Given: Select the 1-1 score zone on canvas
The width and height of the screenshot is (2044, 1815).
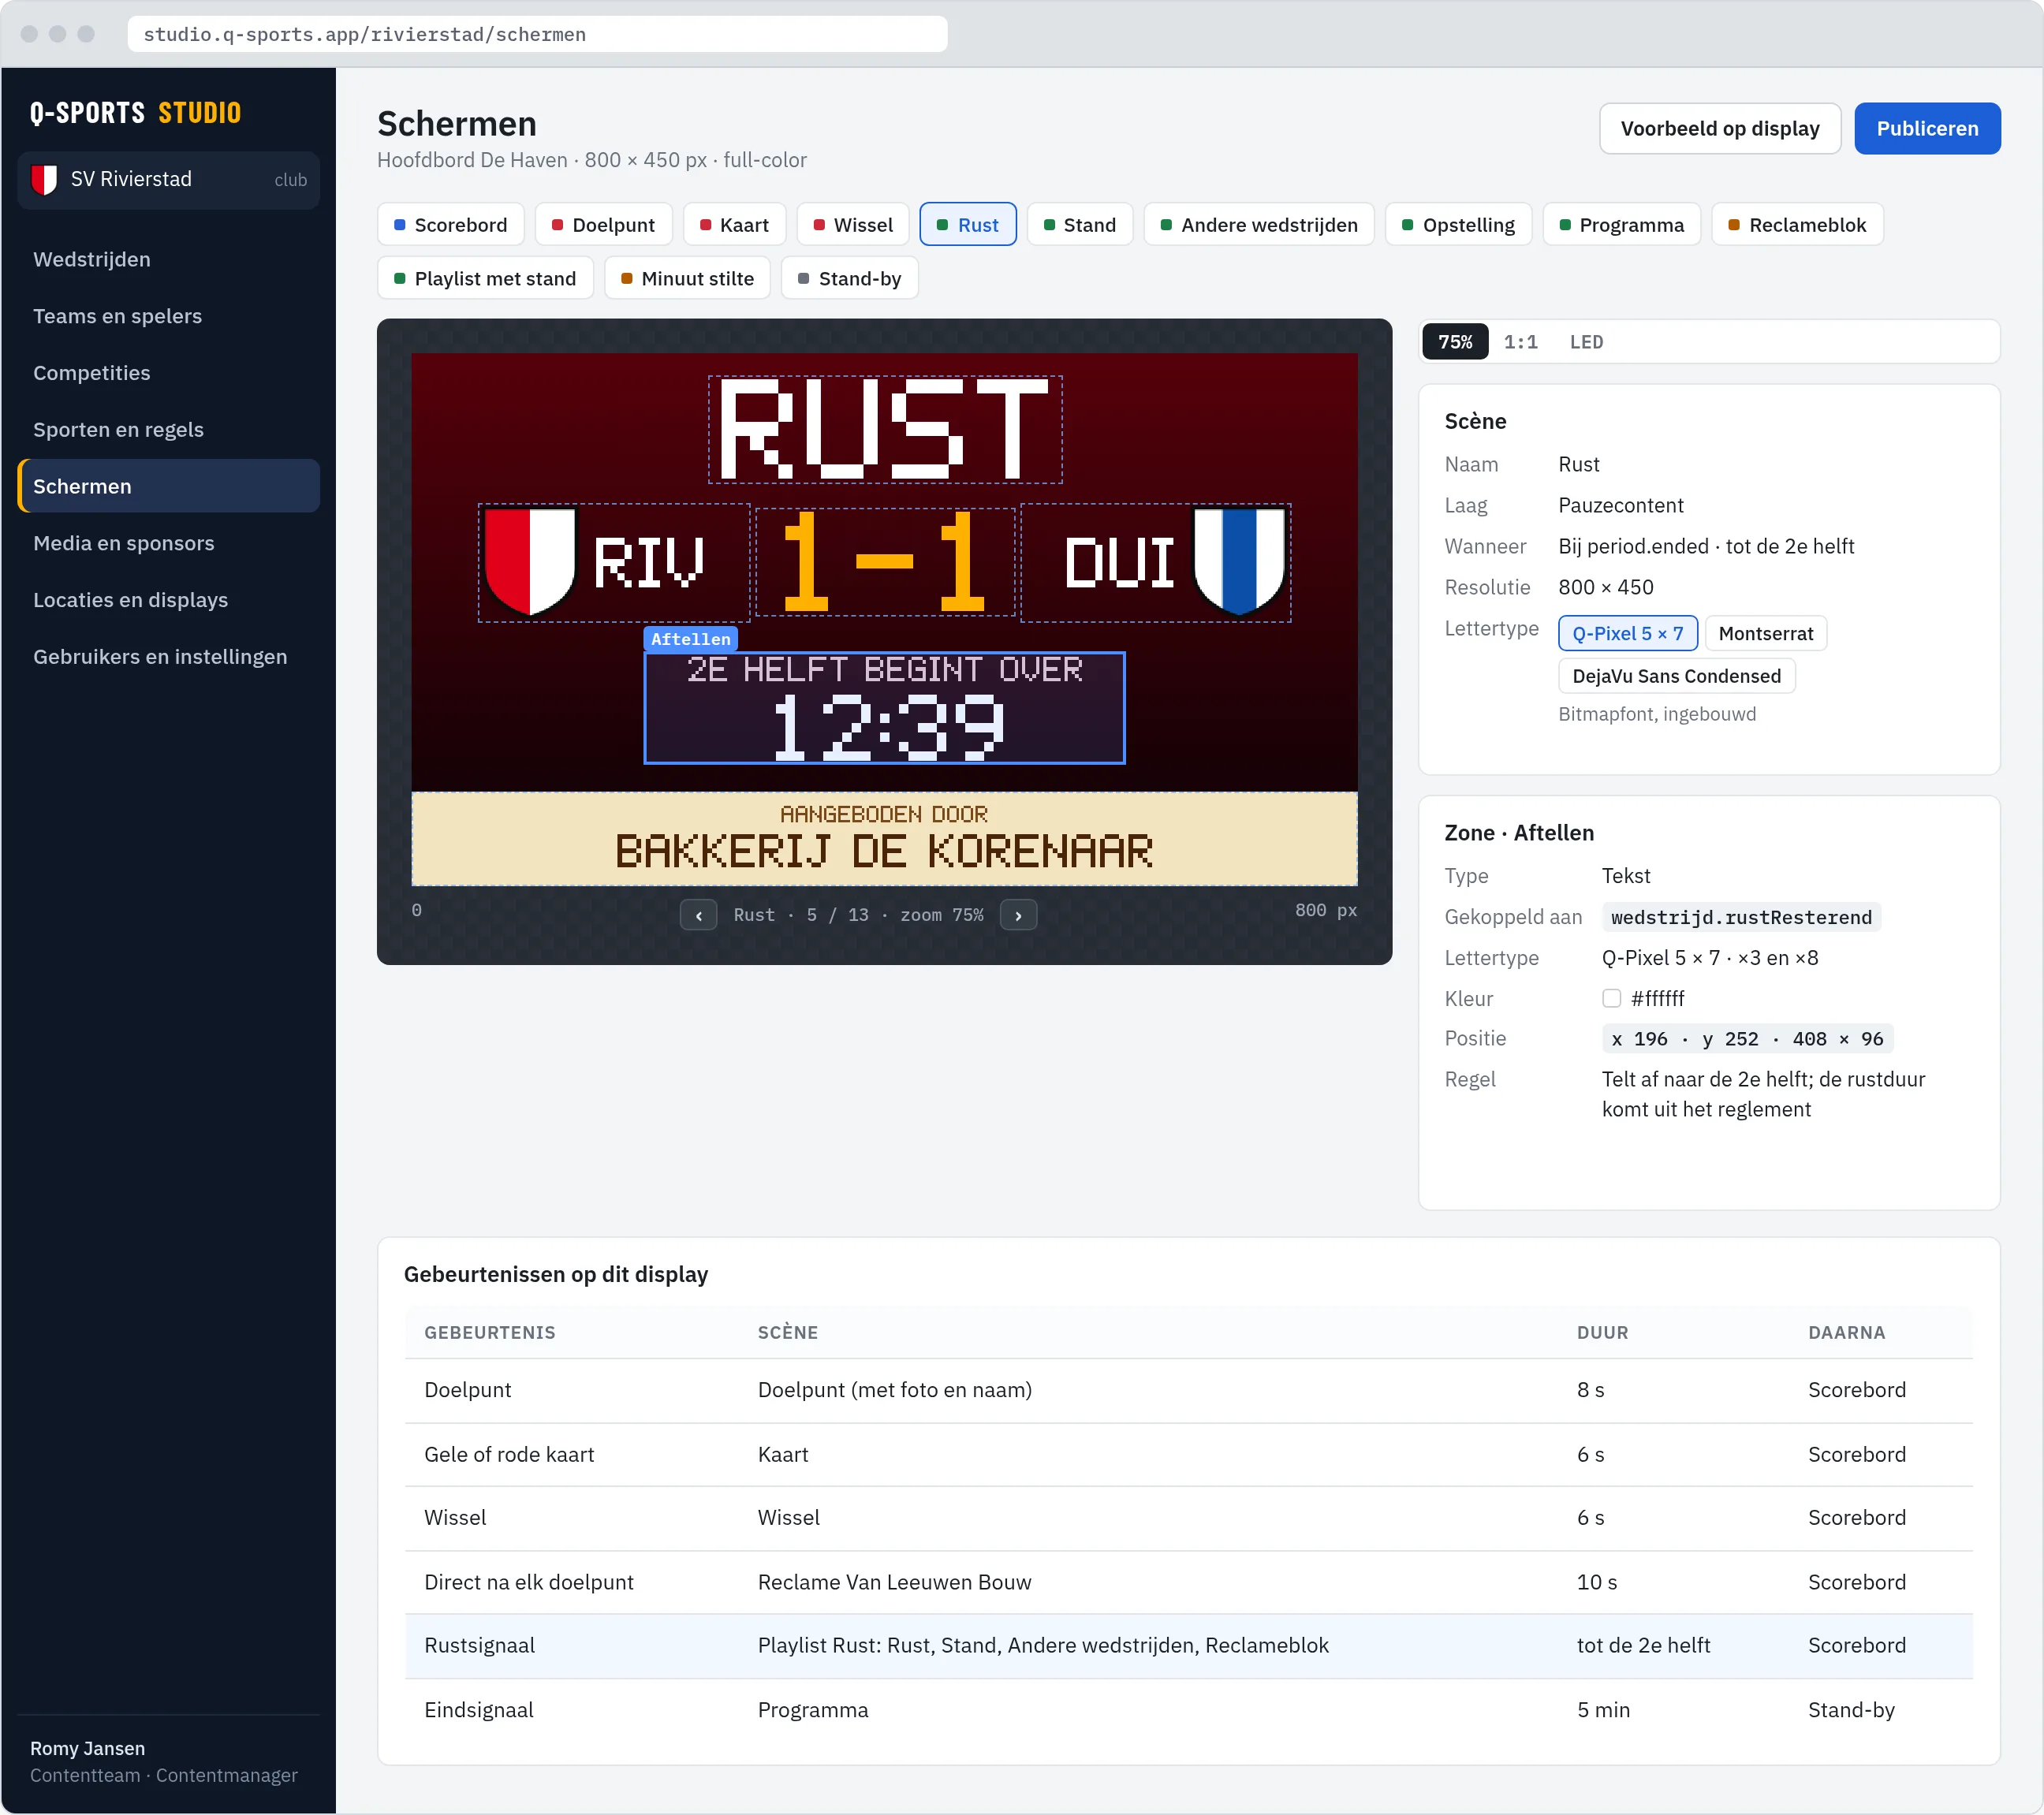Looking at the screenshot, I should click(x=885, y=562).
